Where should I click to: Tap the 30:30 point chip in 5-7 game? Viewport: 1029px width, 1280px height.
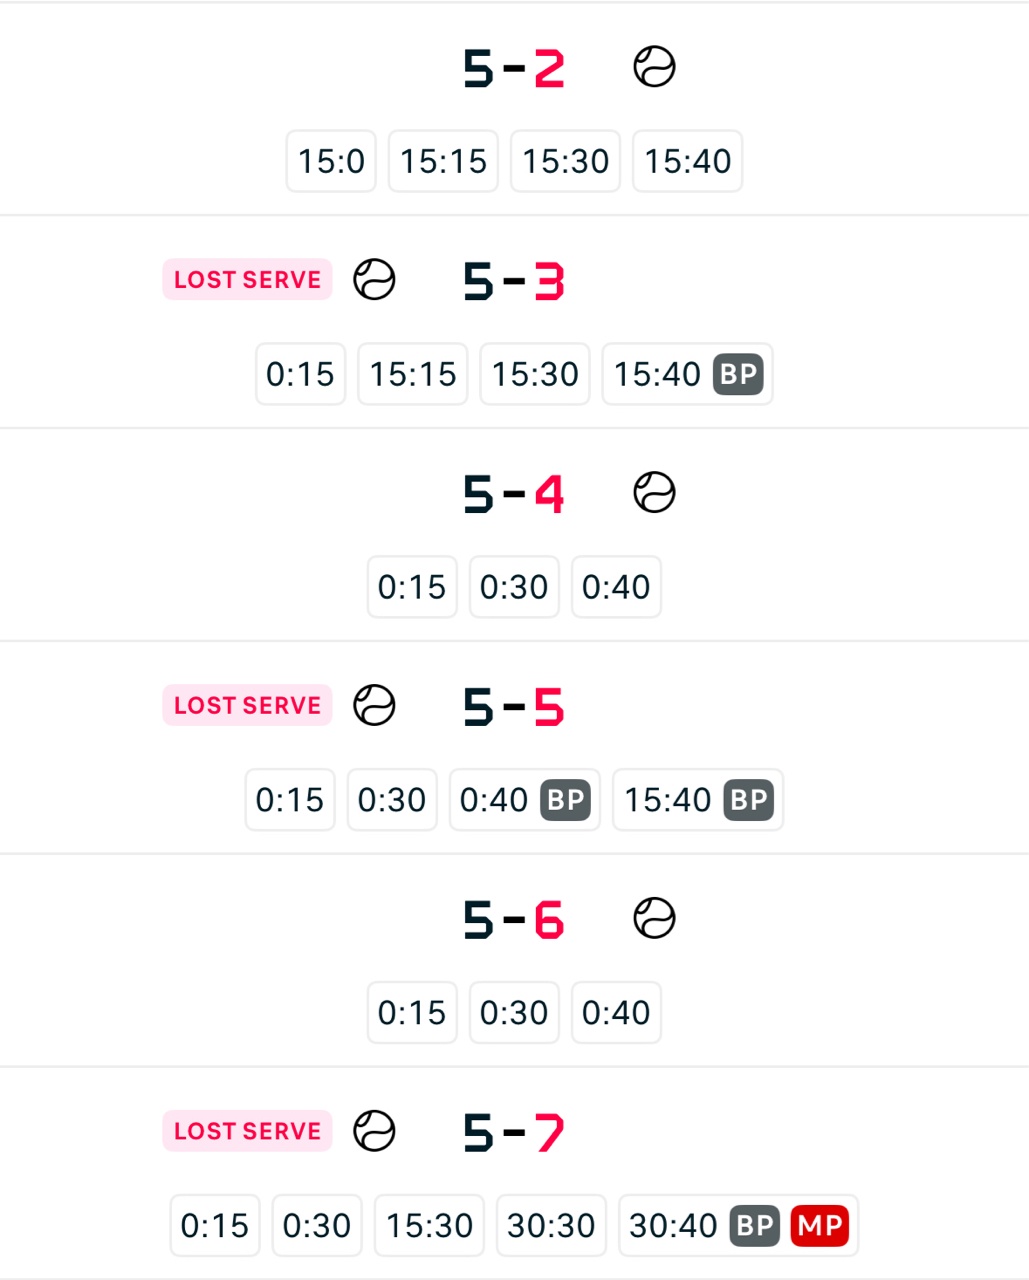tap(551, 1225)
